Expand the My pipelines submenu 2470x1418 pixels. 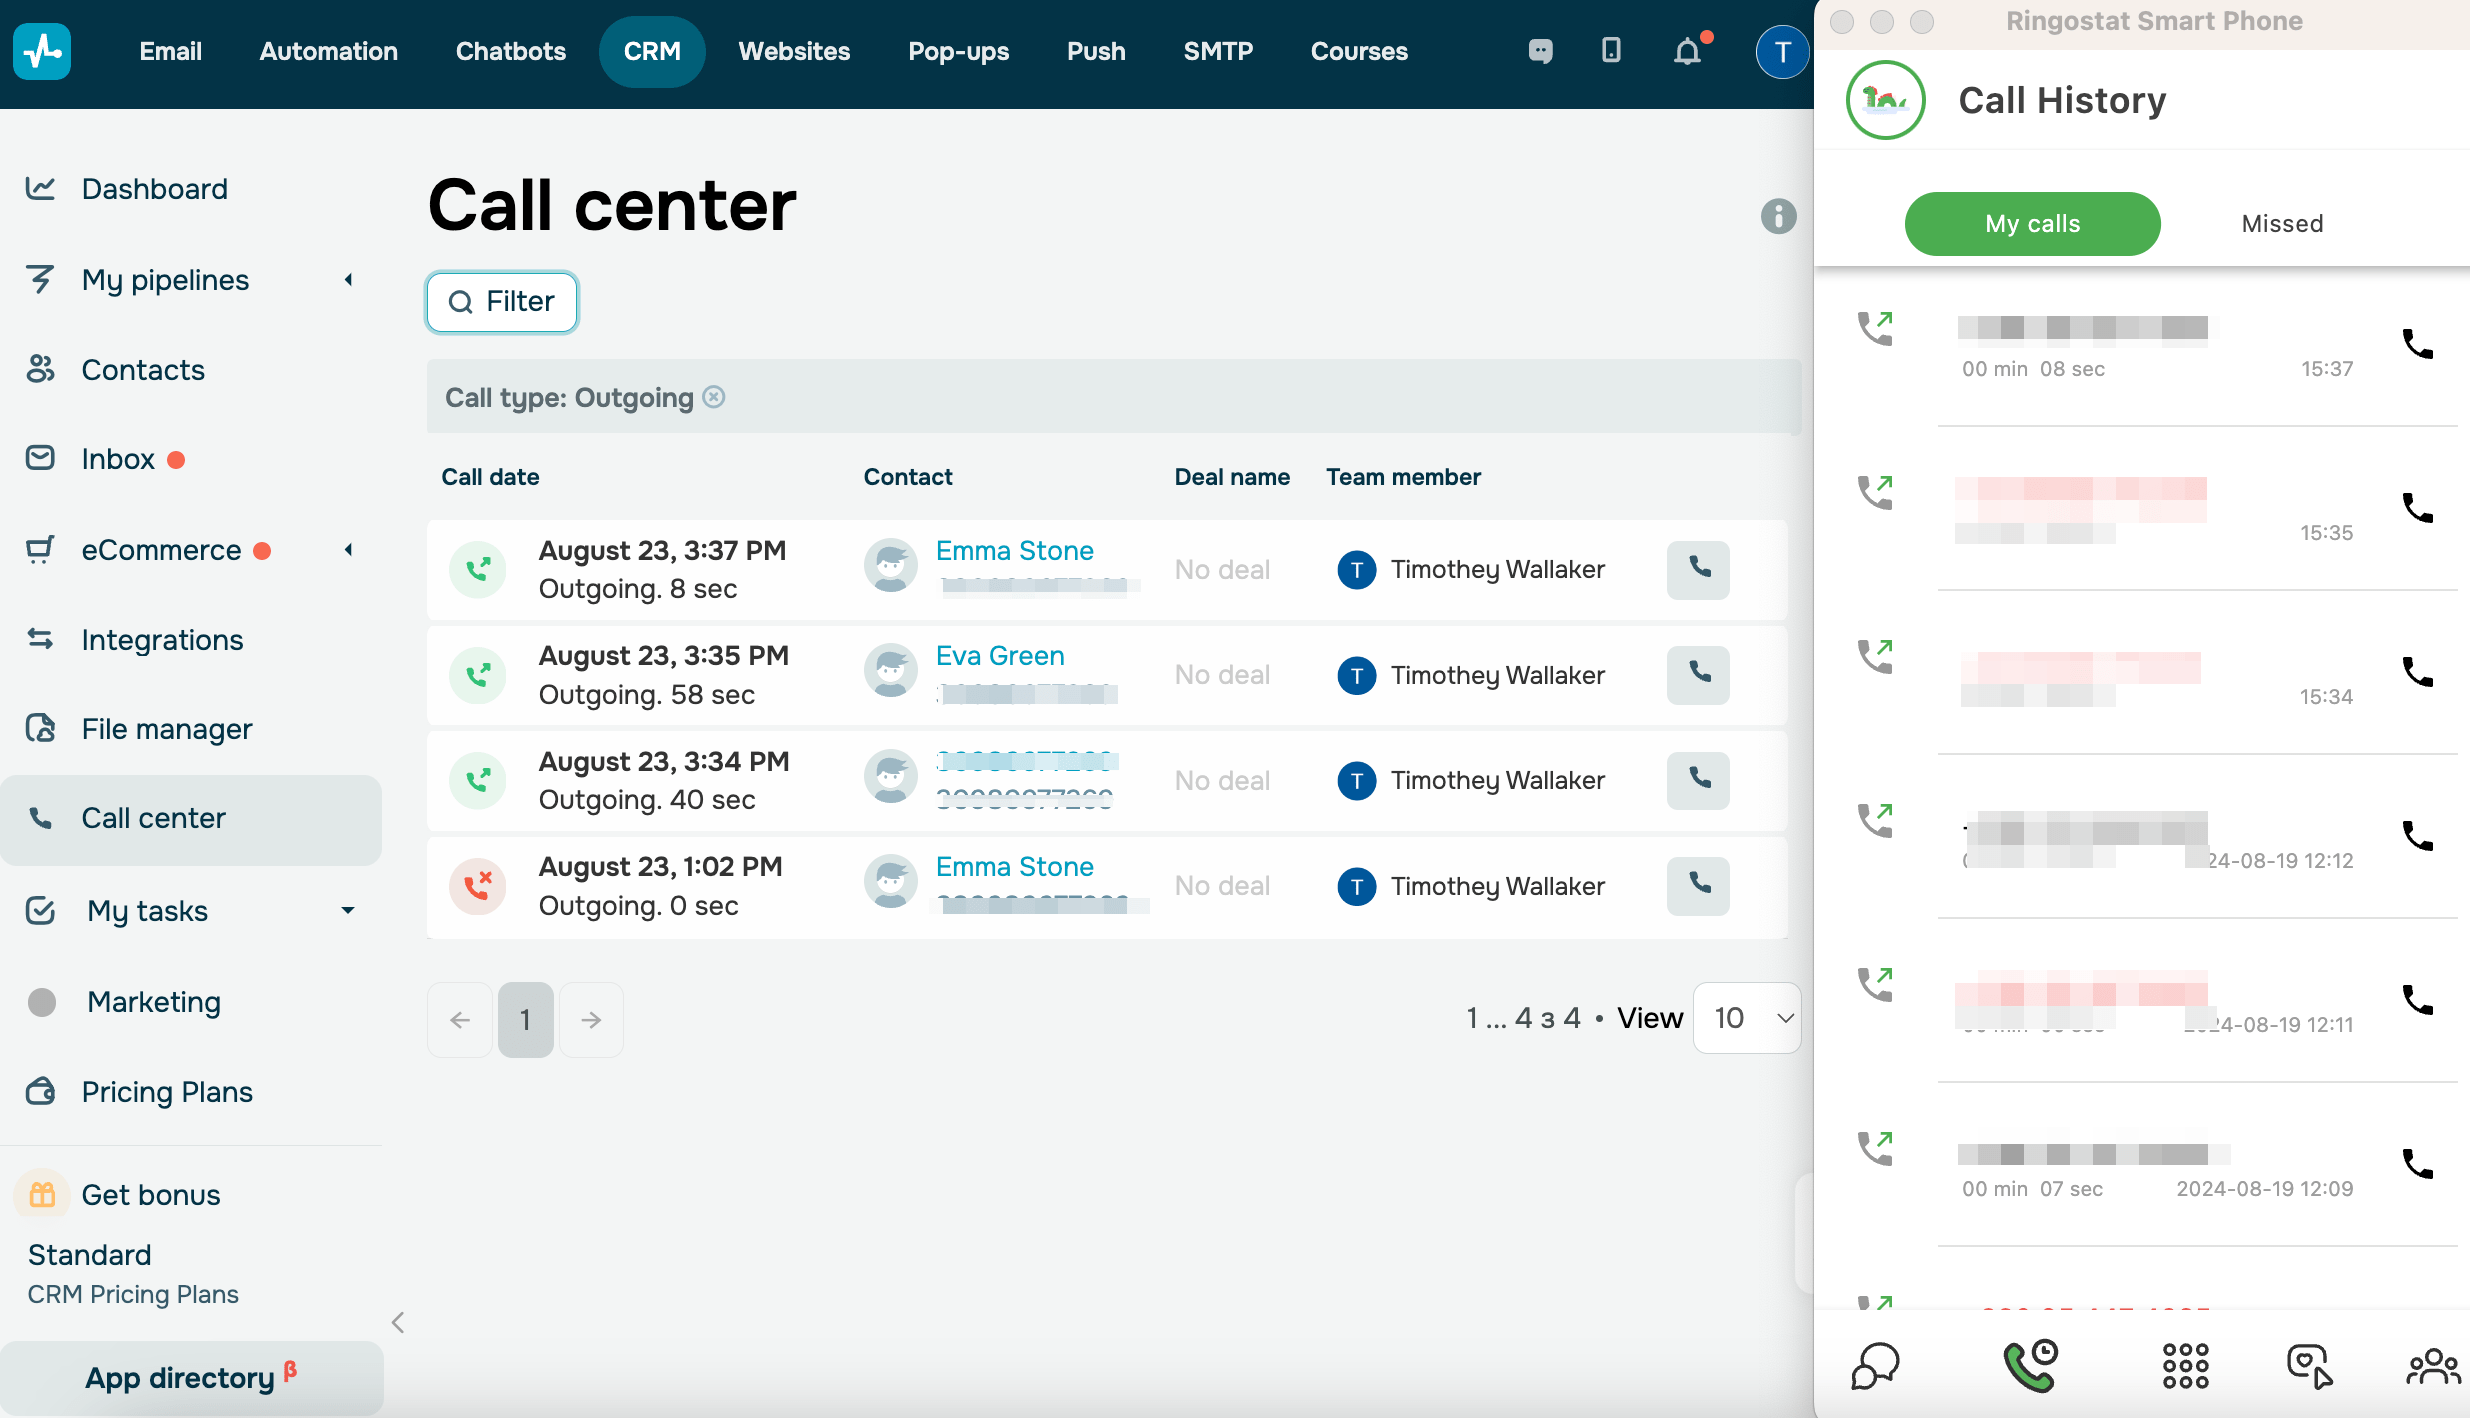[348, 280]
